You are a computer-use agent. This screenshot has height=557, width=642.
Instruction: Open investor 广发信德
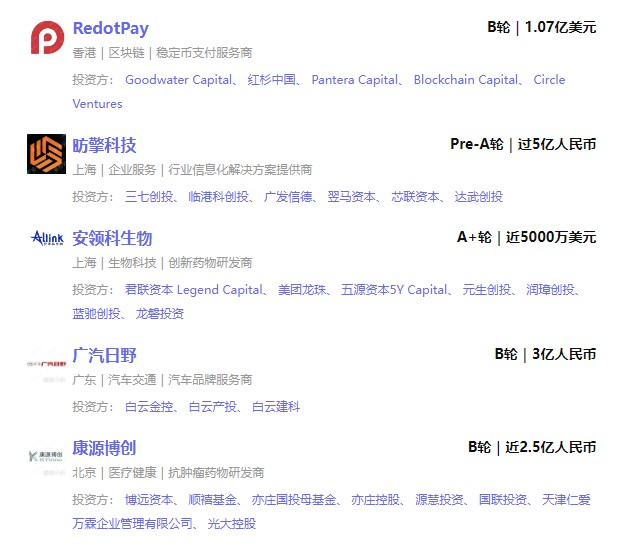pos(288,197)
